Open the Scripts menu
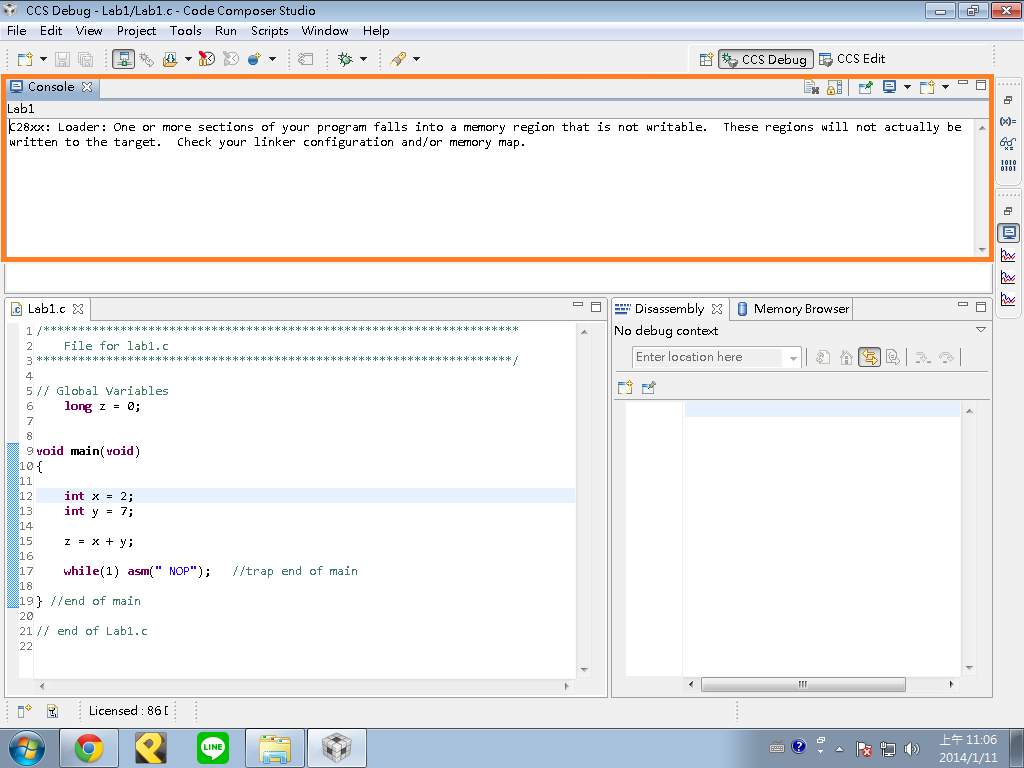 click(x=269, y=31)
